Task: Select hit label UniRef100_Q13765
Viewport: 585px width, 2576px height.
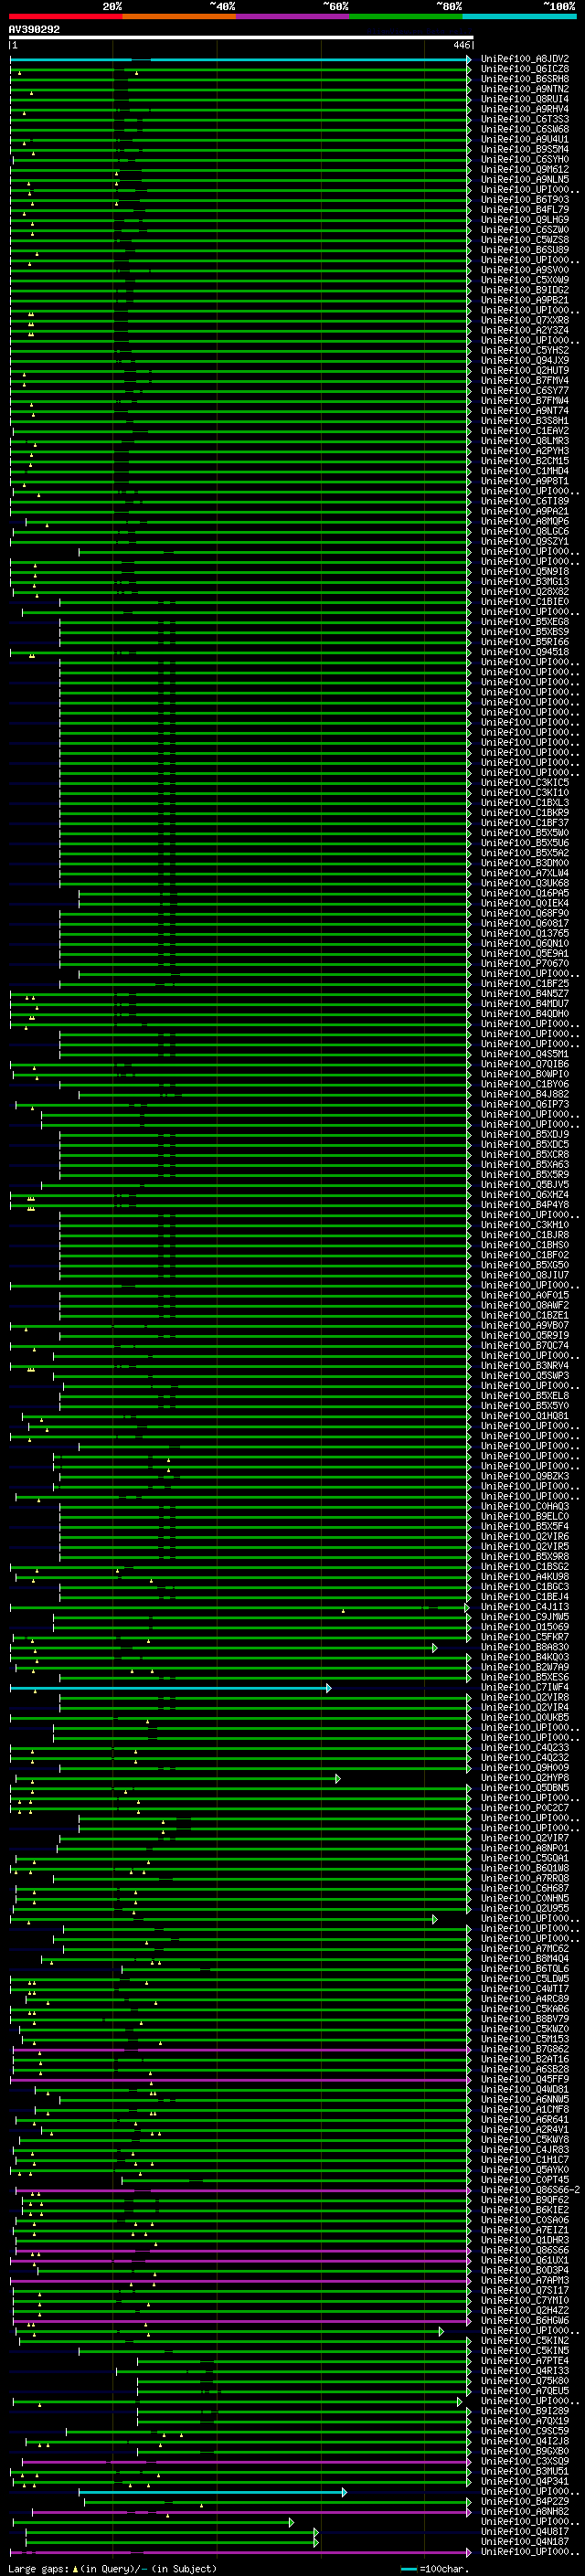Action: (x=524, y=933)
